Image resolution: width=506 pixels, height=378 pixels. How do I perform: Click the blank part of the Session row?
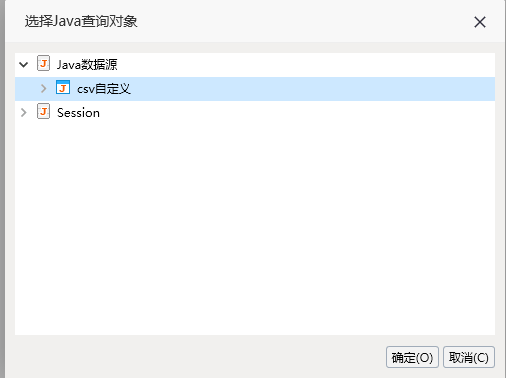[297, 113]
